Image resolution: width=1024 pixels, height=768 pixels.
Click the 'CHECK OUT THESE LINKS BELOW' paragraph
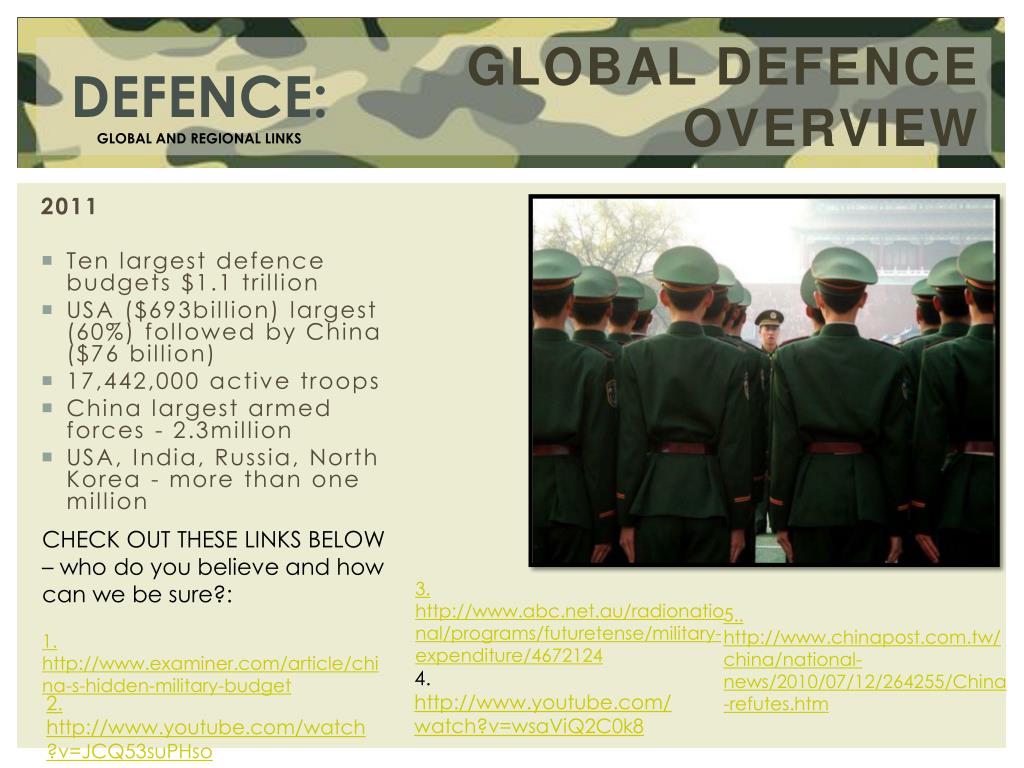point(213,567)
